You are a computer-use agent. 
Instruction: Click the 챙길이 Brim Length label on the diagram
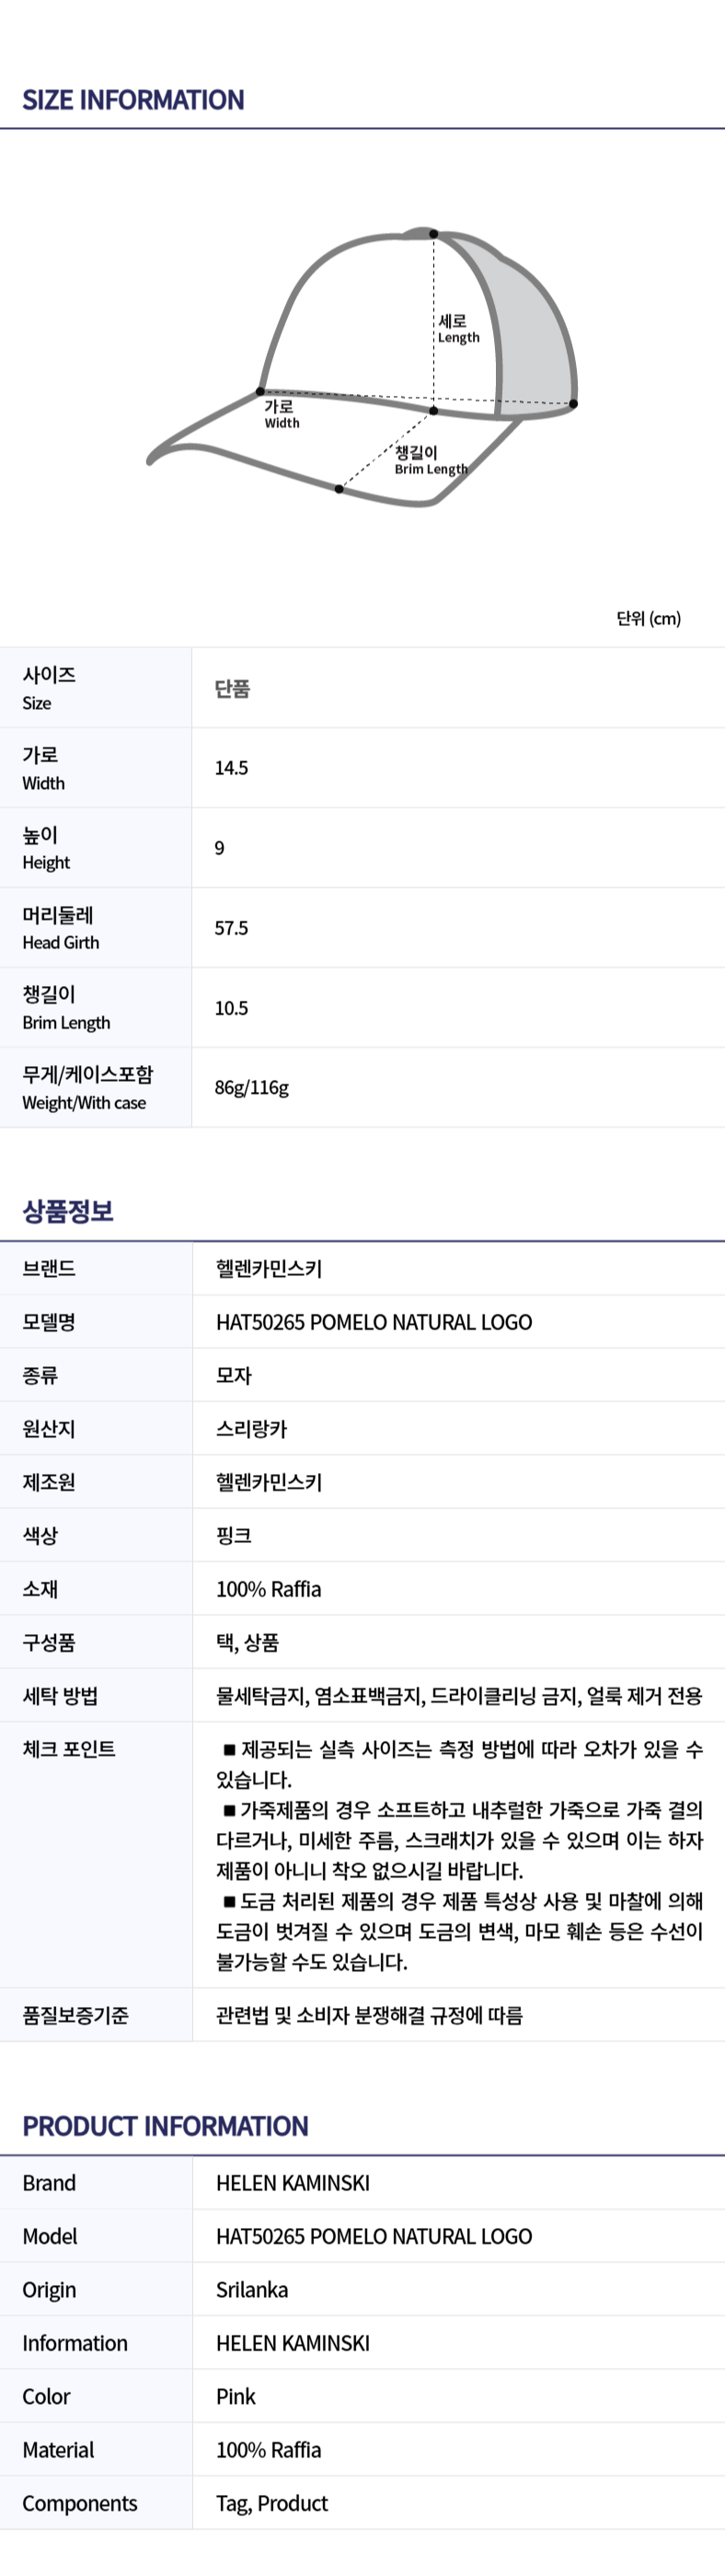pyautogui.click(x=430, y=460)
